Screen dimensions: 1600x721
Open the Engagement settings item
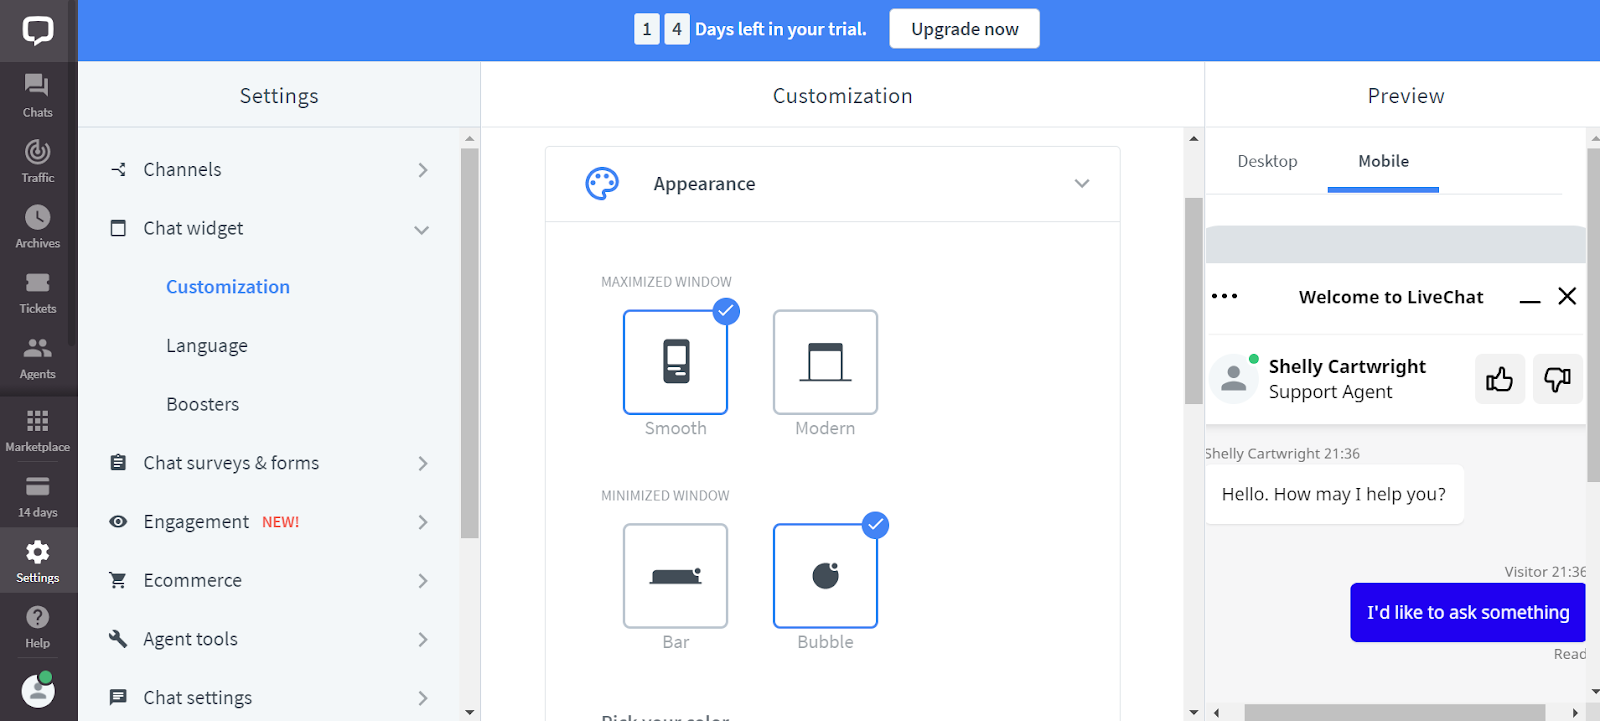[196, 522]
